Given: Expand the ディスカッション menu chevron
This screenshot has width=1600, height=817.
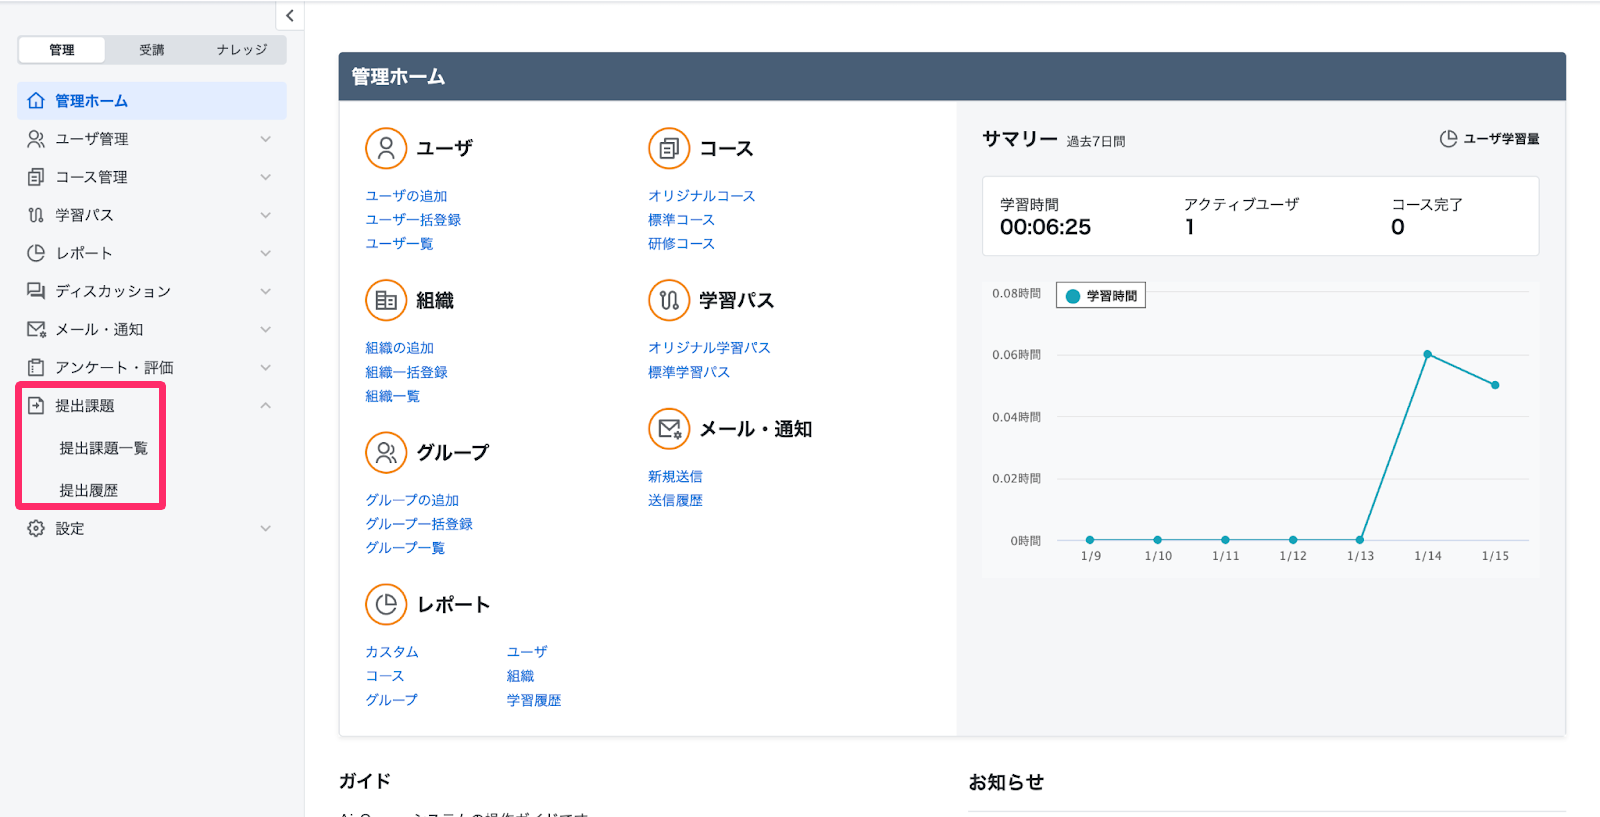Looking at the screenshot, I should point(266,291).
